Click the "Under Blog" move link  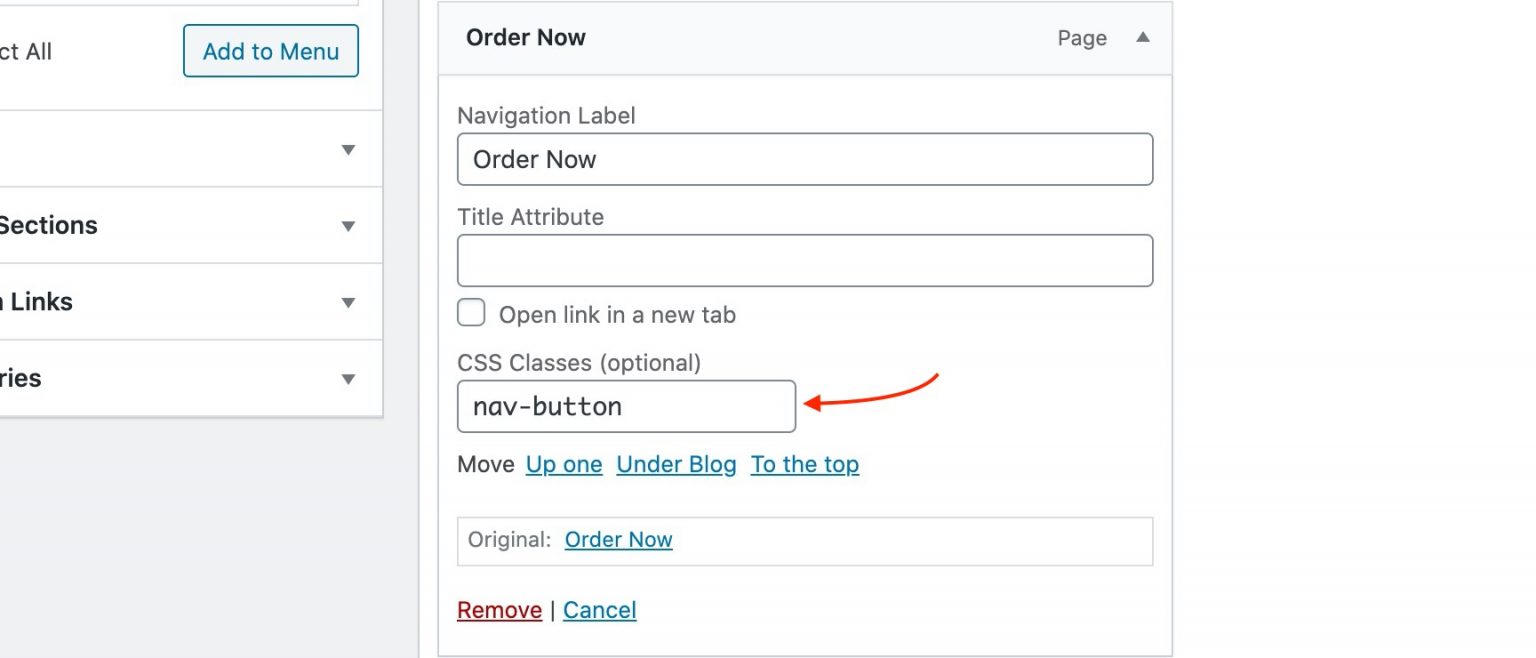pos(676,464)
